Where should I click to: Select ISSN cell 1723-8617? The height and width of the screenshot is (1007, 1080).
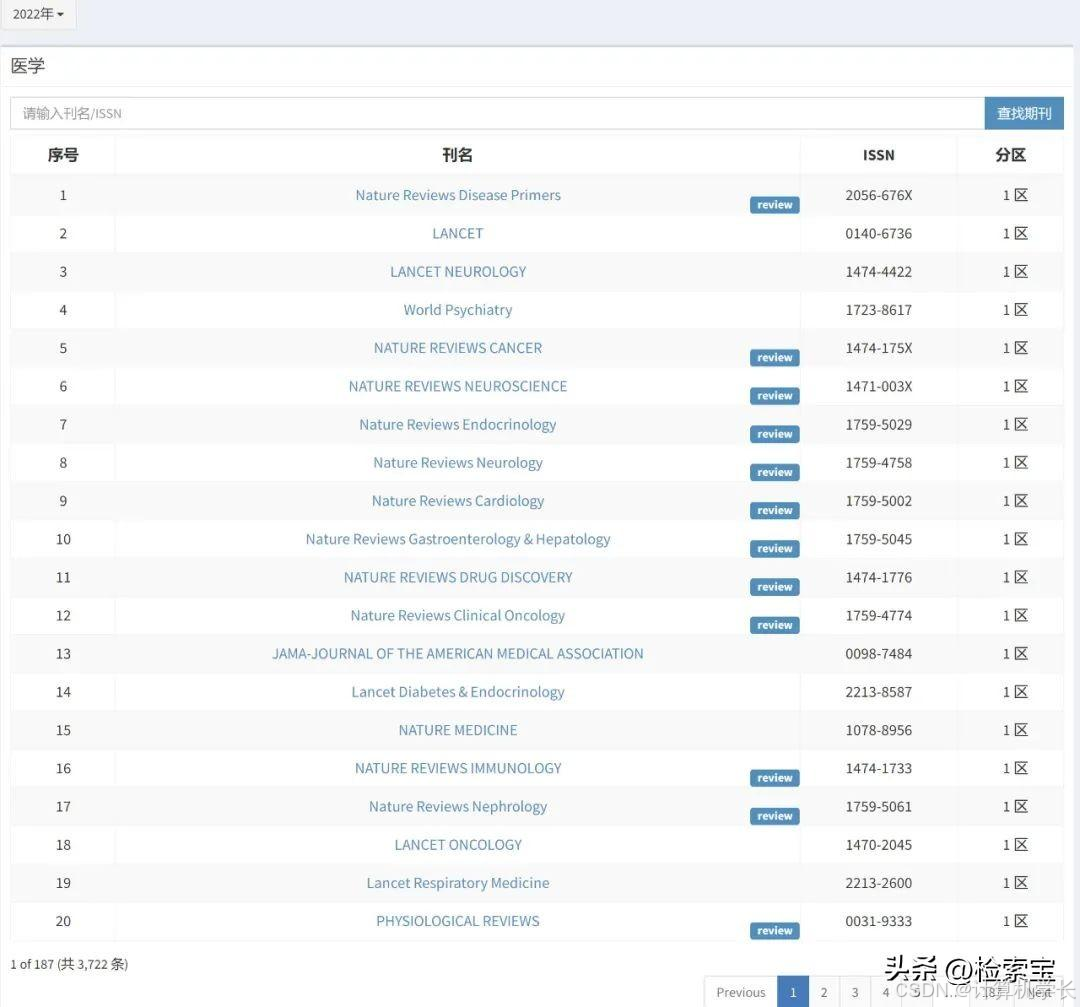879,310
